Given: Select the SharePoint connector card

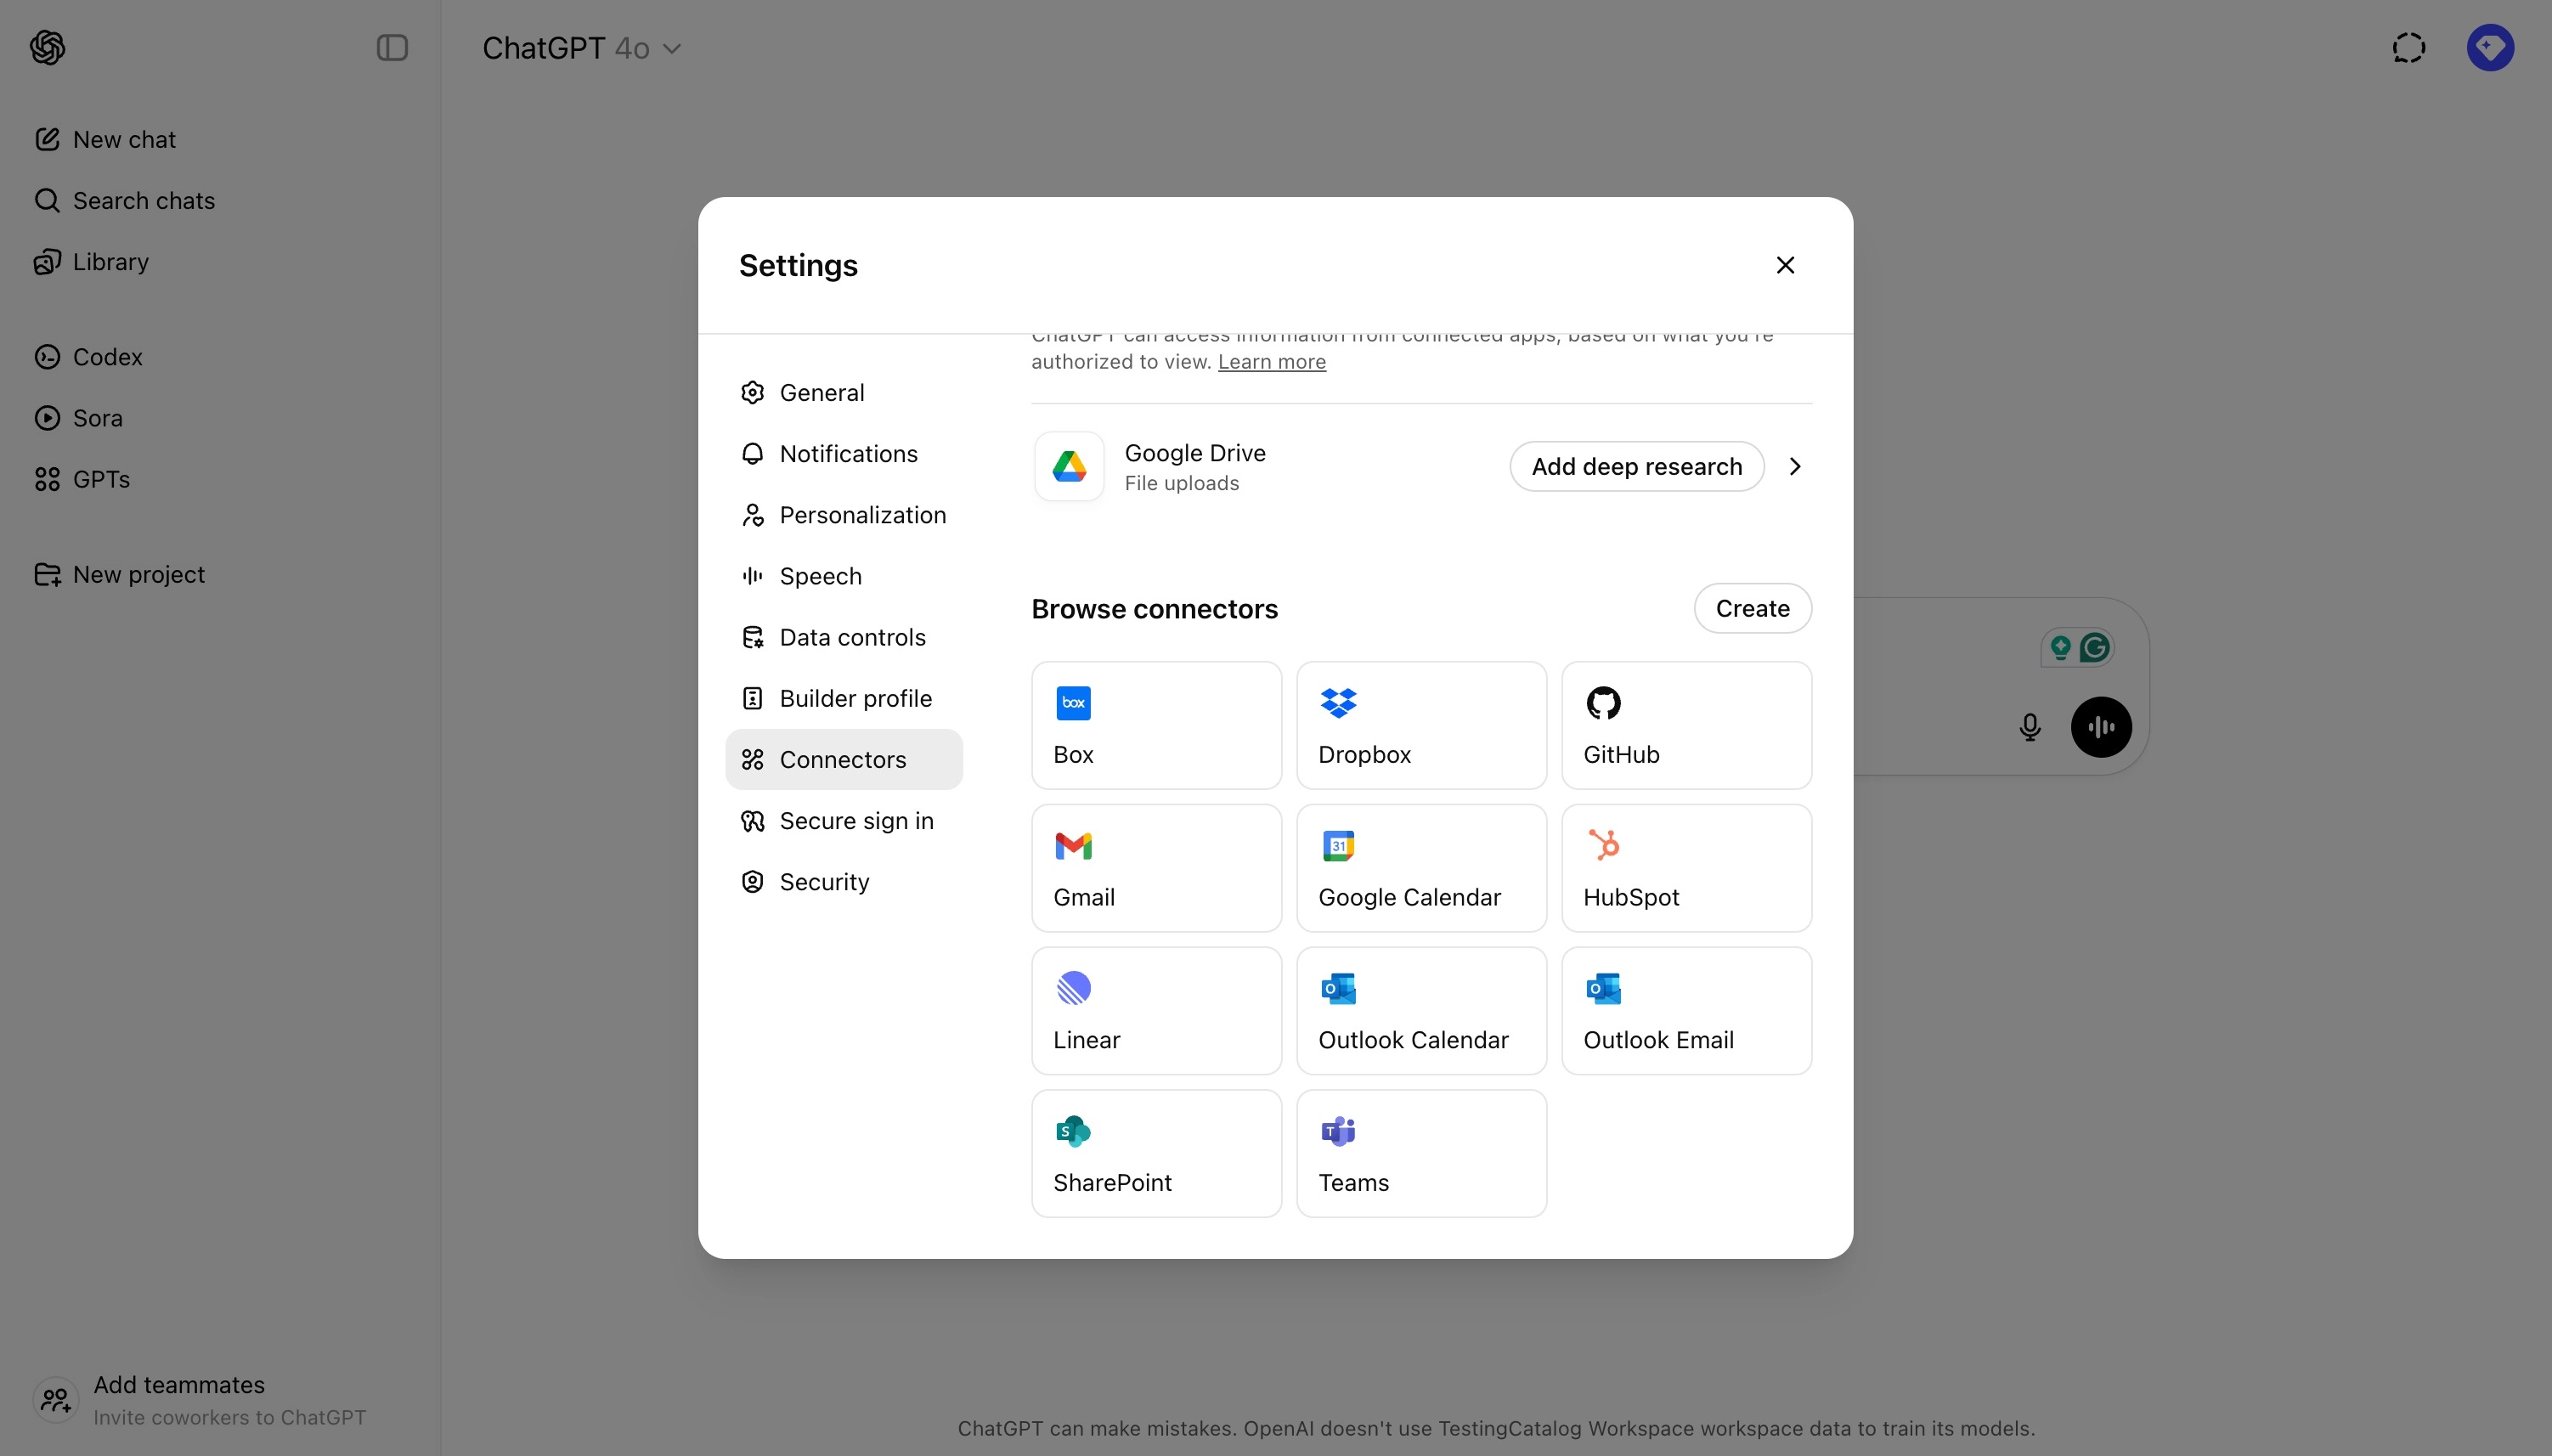Looking at the screenshot, I should click(1156, 1154).
